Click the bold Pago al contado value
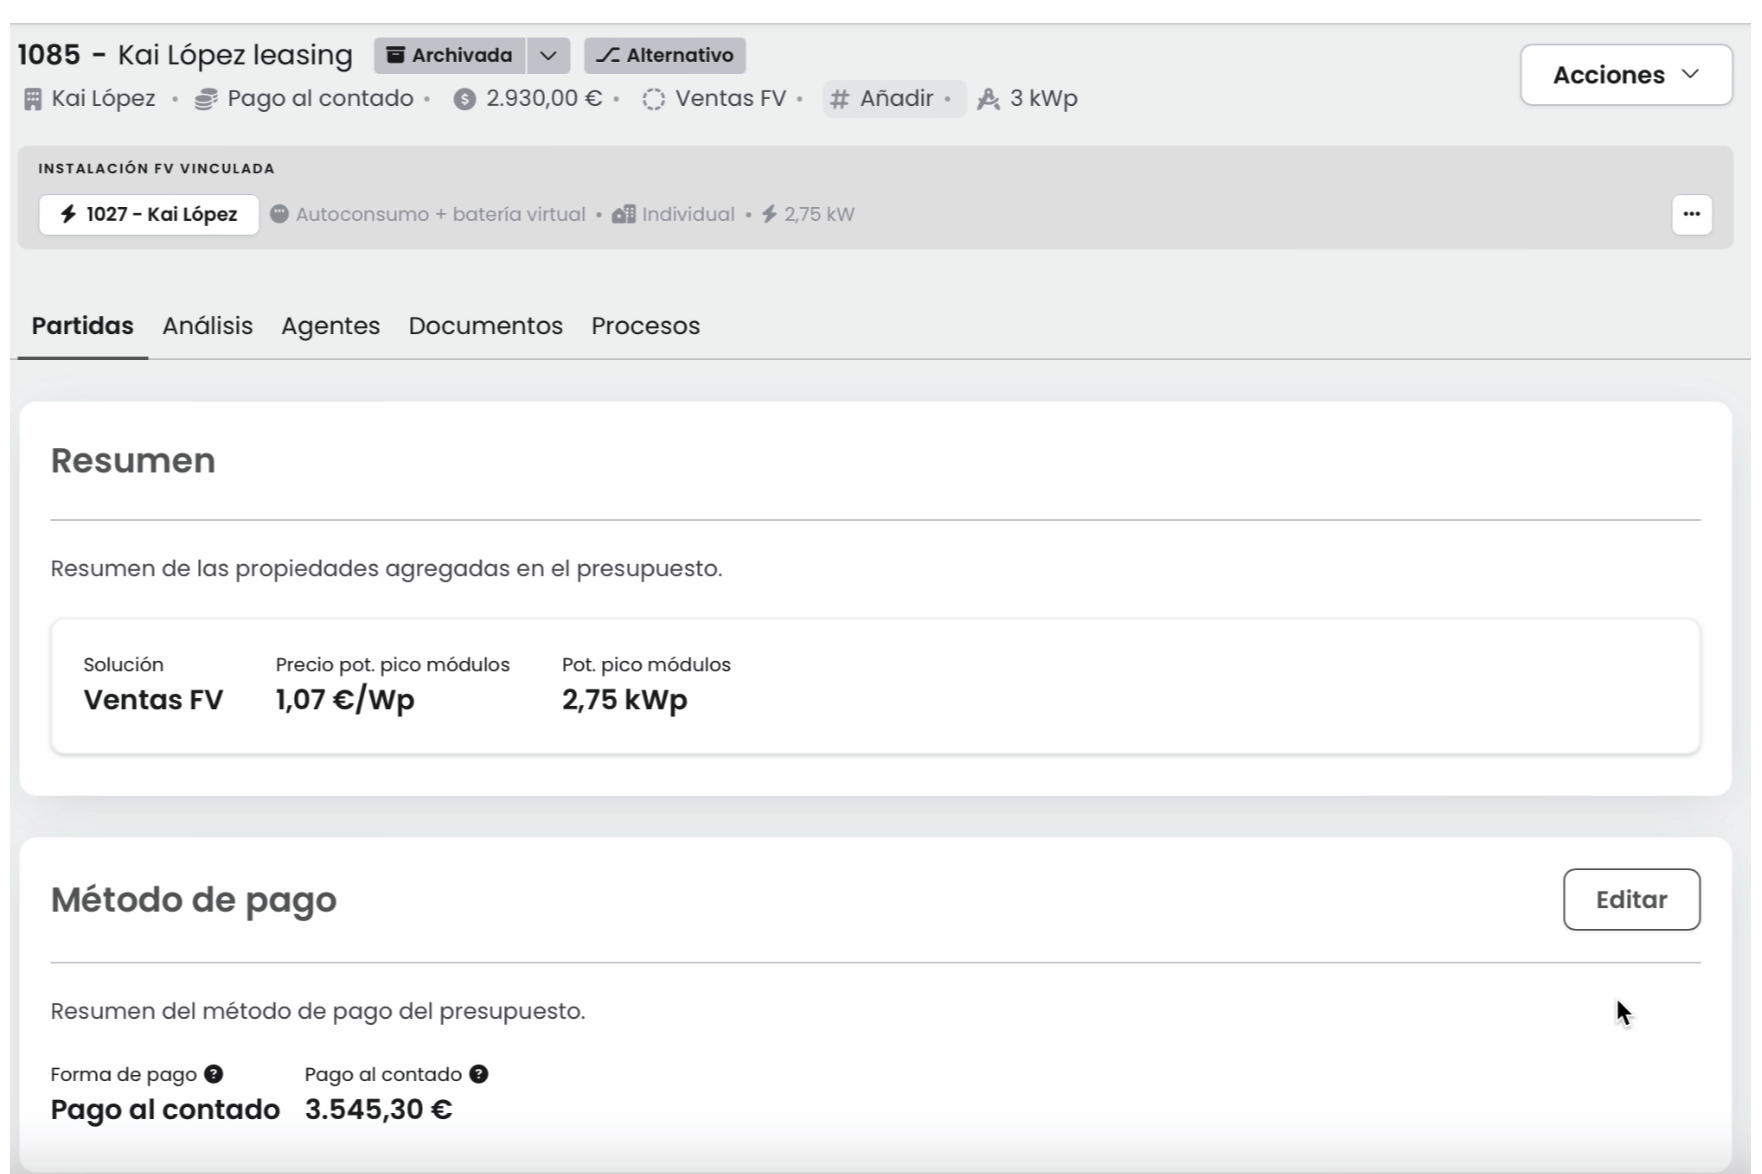The image size is (1762, 1174). [165, 1110]
